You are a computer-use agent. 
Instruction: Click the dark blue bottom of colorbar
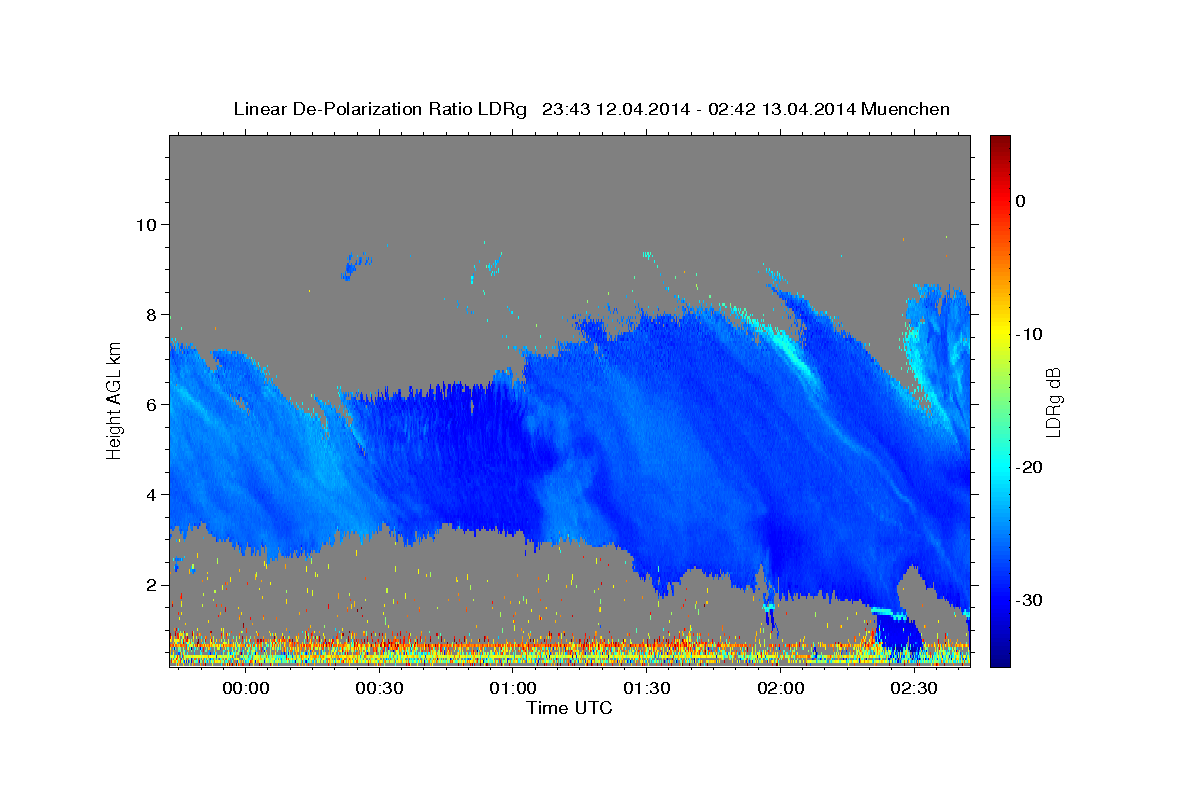pos(1000,657)
